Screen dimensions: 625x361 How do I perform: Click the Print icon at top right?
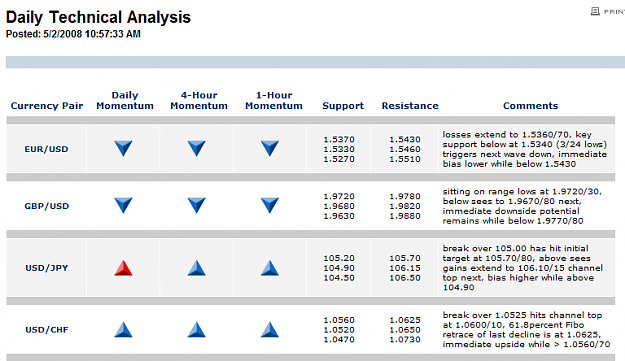point(595,11)
